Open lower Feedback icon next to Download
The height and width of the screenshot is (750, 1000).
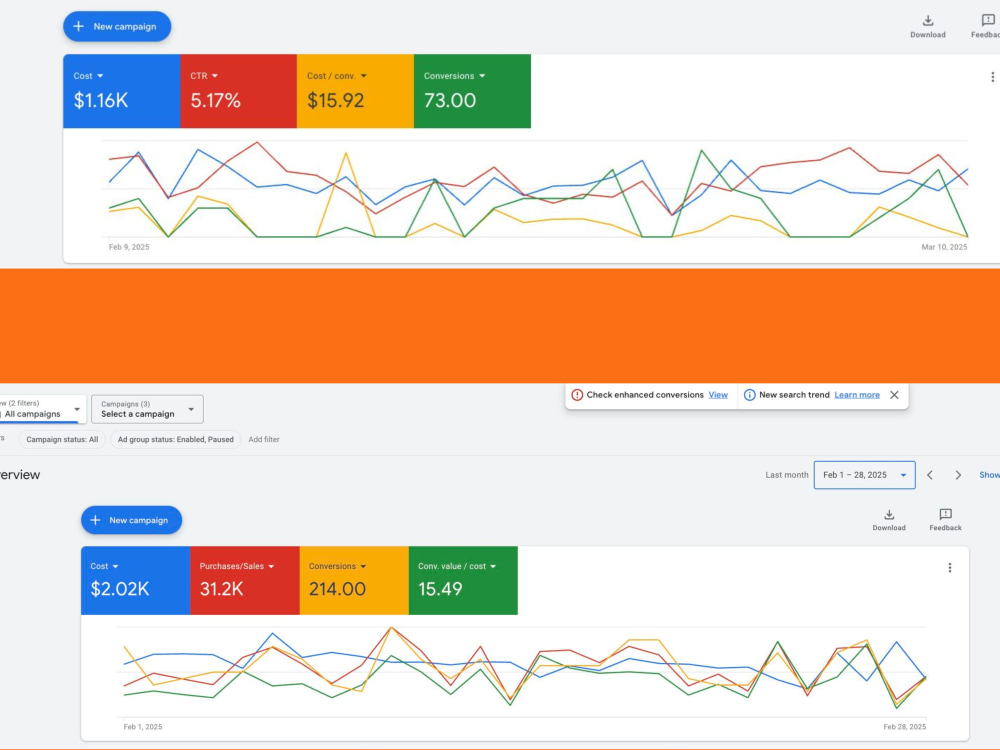[x=945, y=514]
